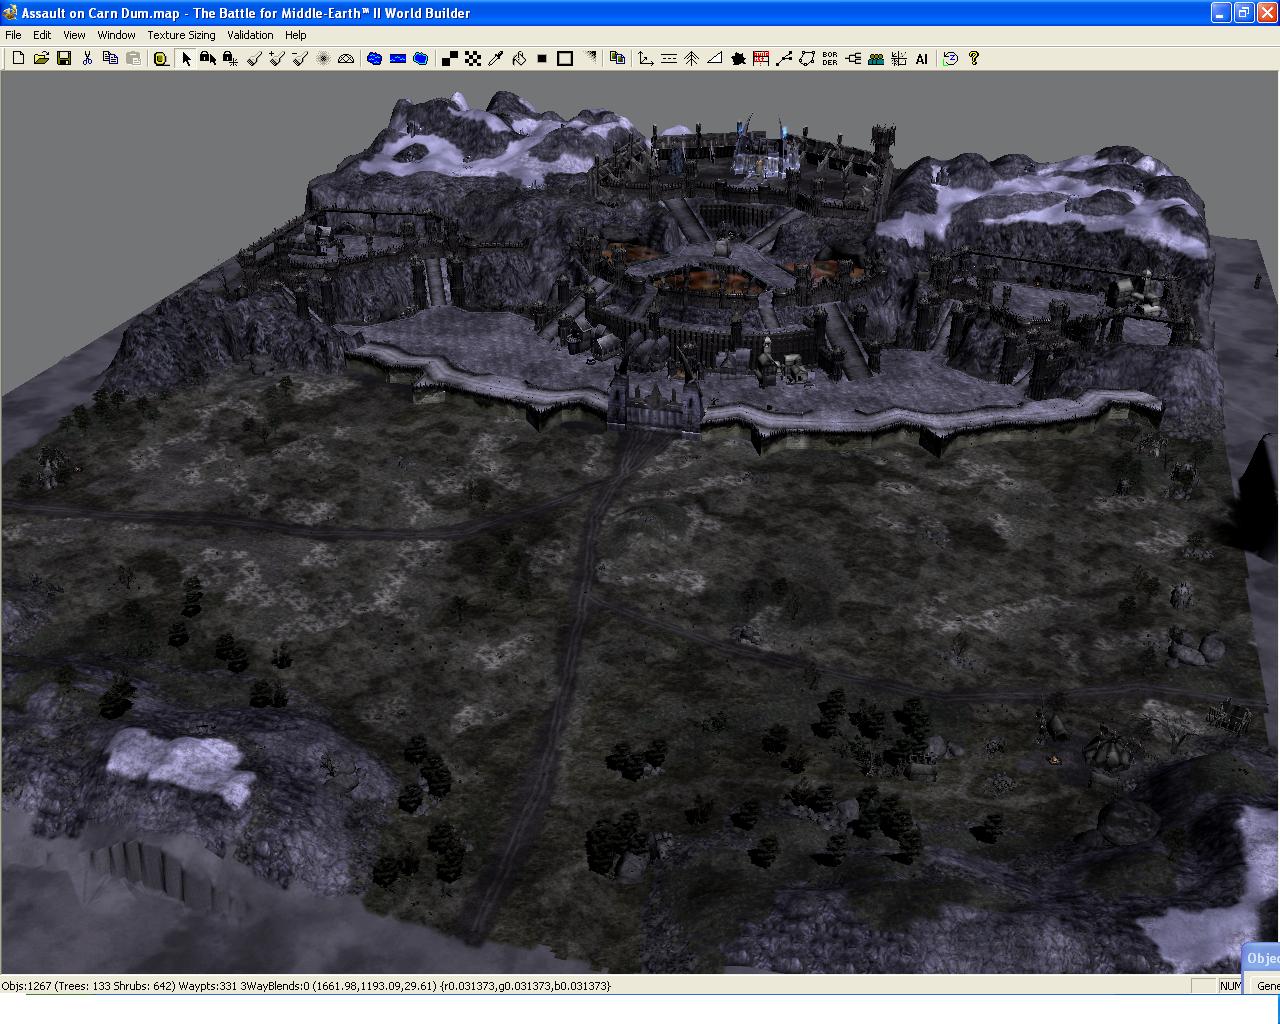Choose the red build list tool
Image resolution: width=1280 pixels, height=1024 pixels.
(x=761, y=59)
